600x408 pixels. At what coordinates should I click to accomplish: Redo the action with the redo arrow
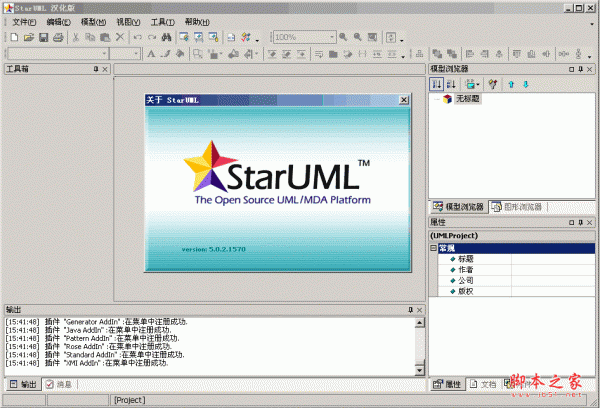[152, 37]
